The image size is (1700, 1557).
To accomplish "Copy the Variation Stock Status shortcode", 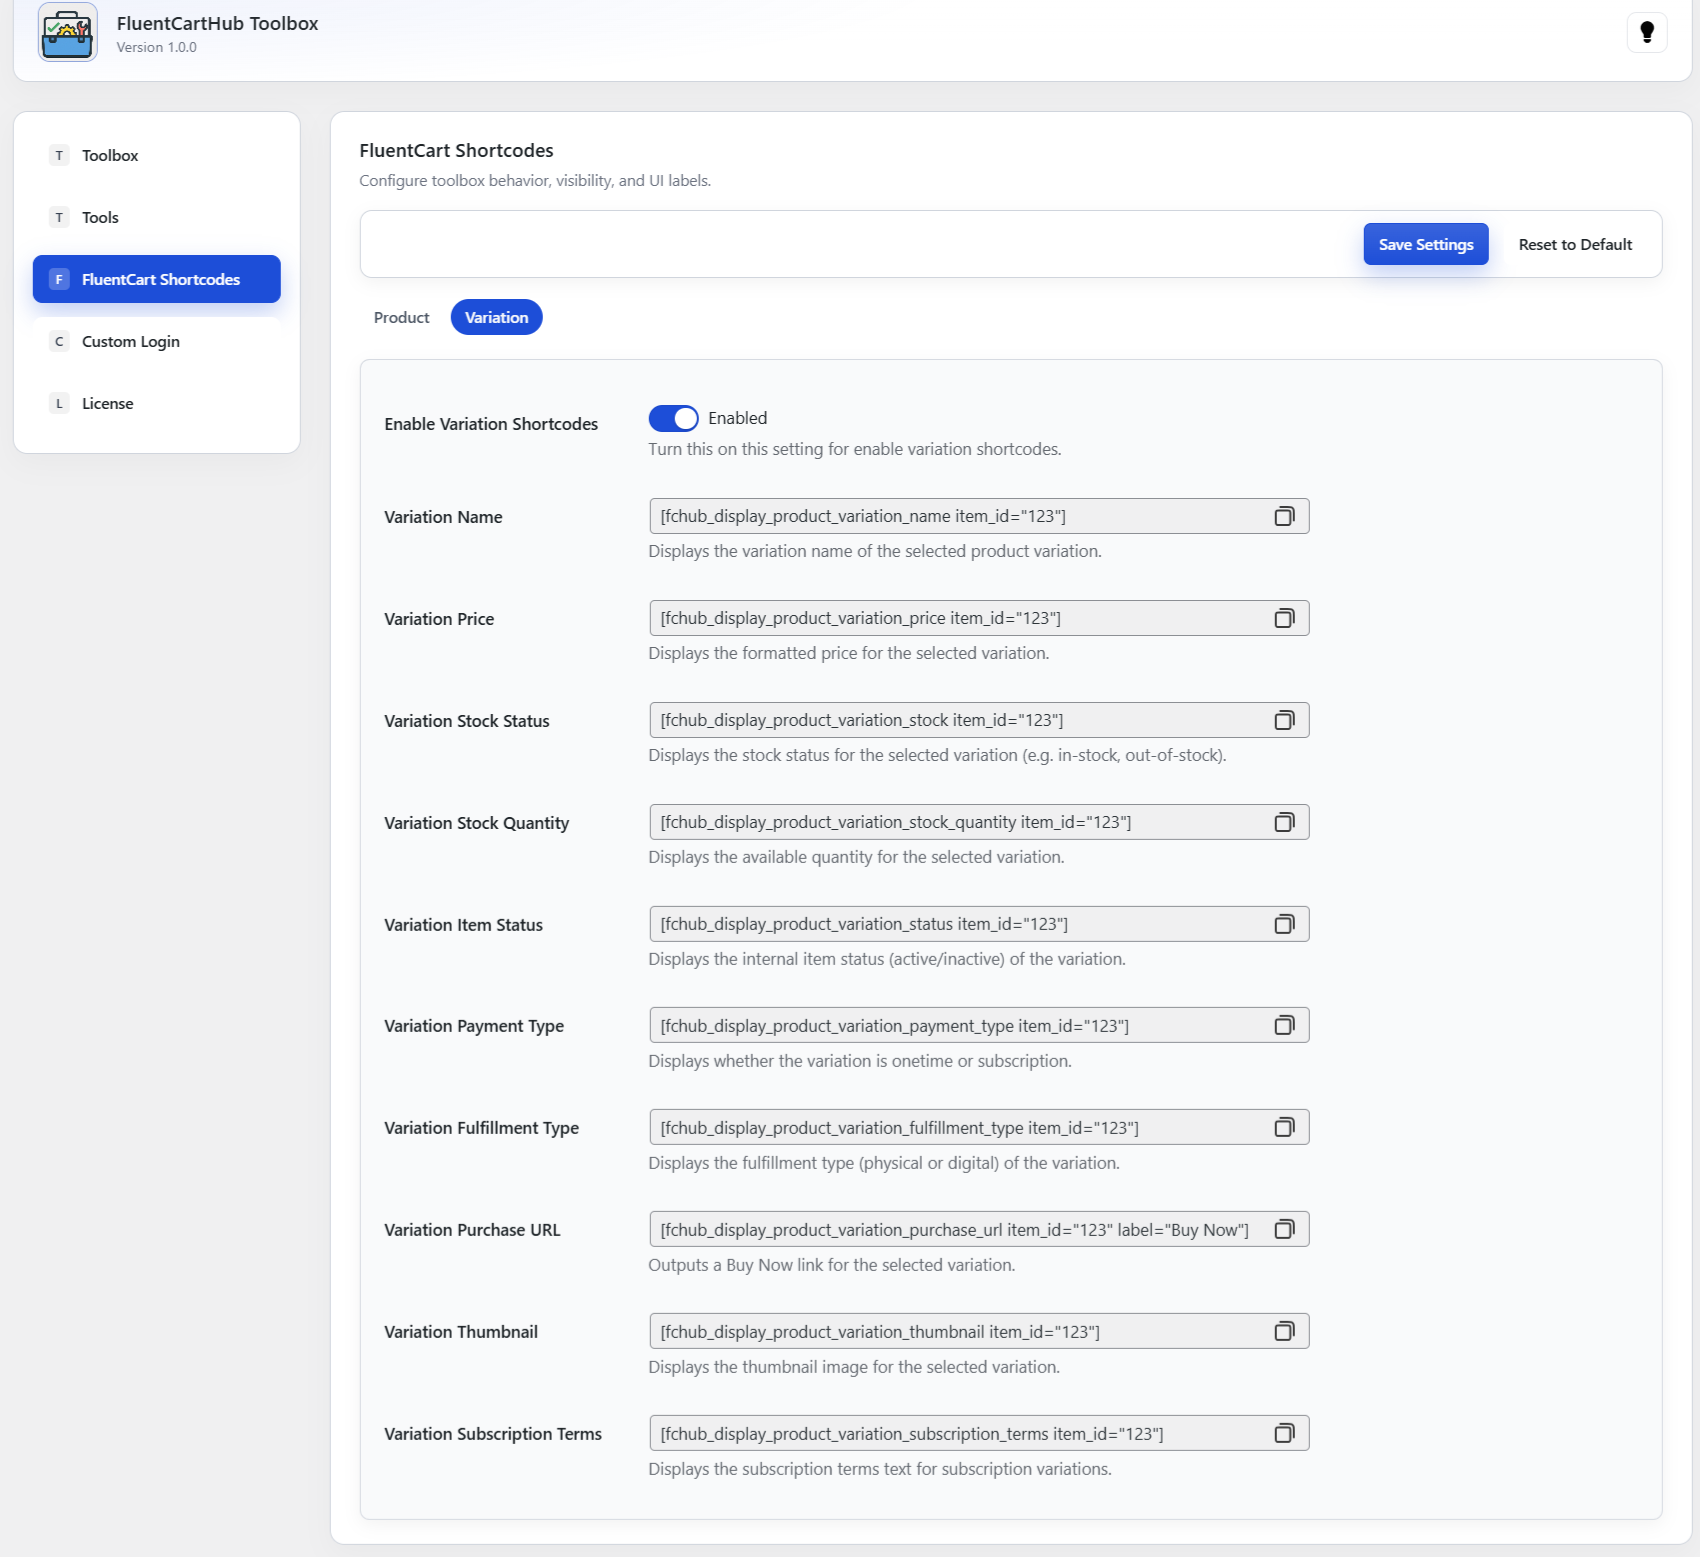I will [1284, 720].
